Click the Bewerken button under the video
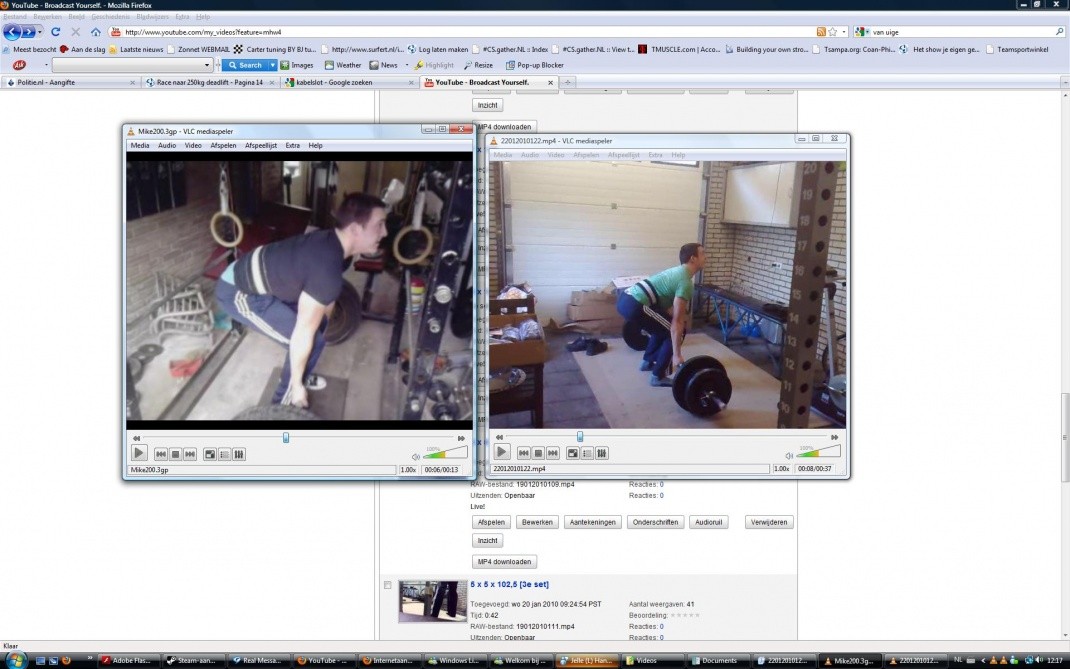This screenshot has width=1070, height=669. click(x=537, y=522)
